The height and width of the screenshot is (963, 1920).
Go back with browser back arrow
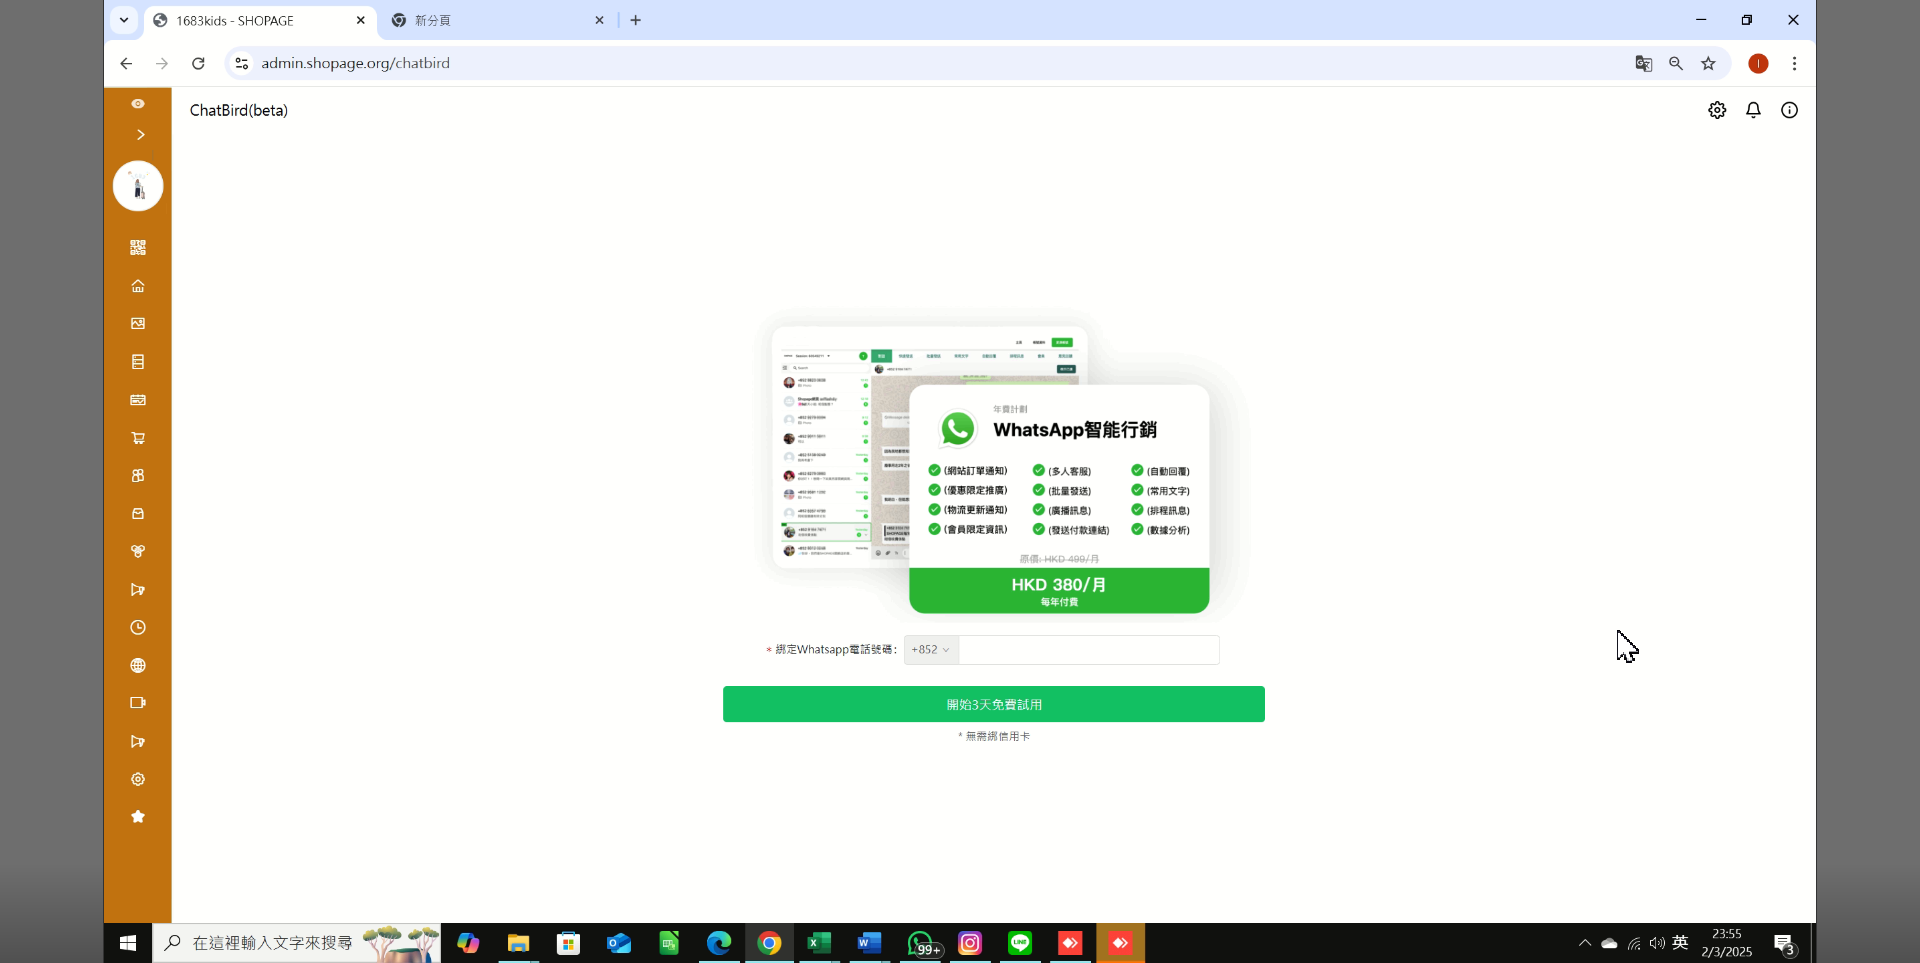coord(126,63)
